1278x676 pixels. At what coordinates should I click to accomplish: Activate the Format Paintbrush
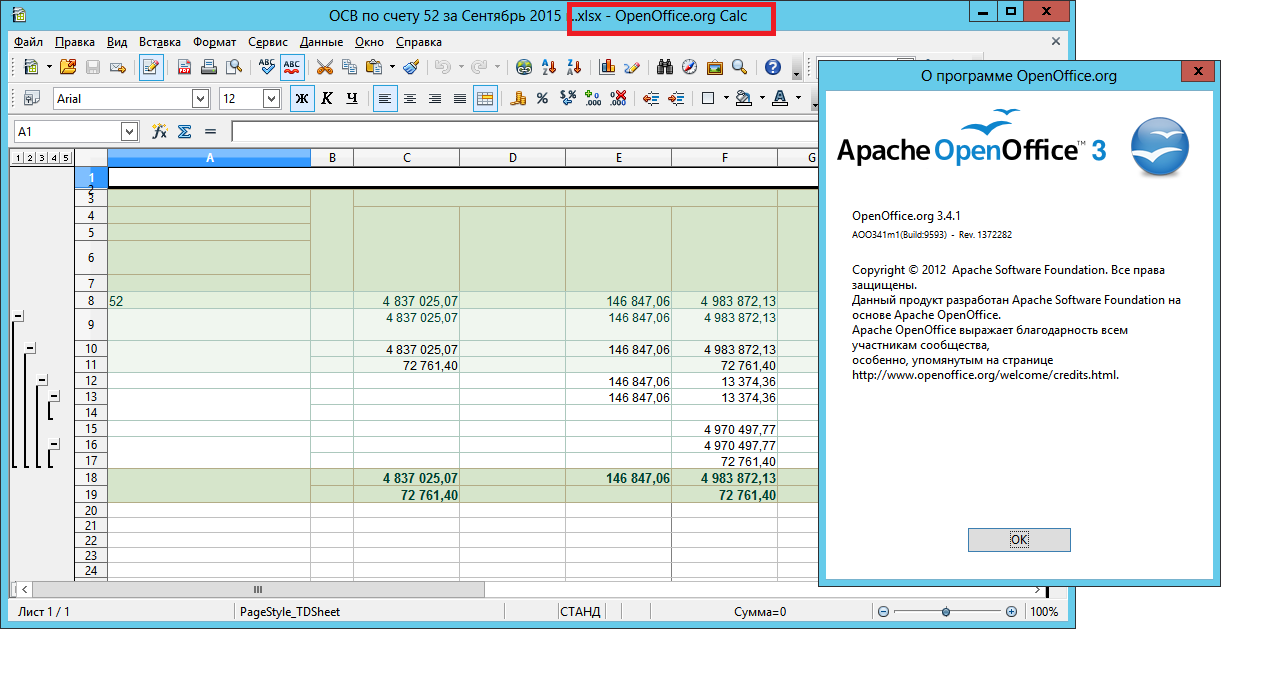[x=410, y=67]
